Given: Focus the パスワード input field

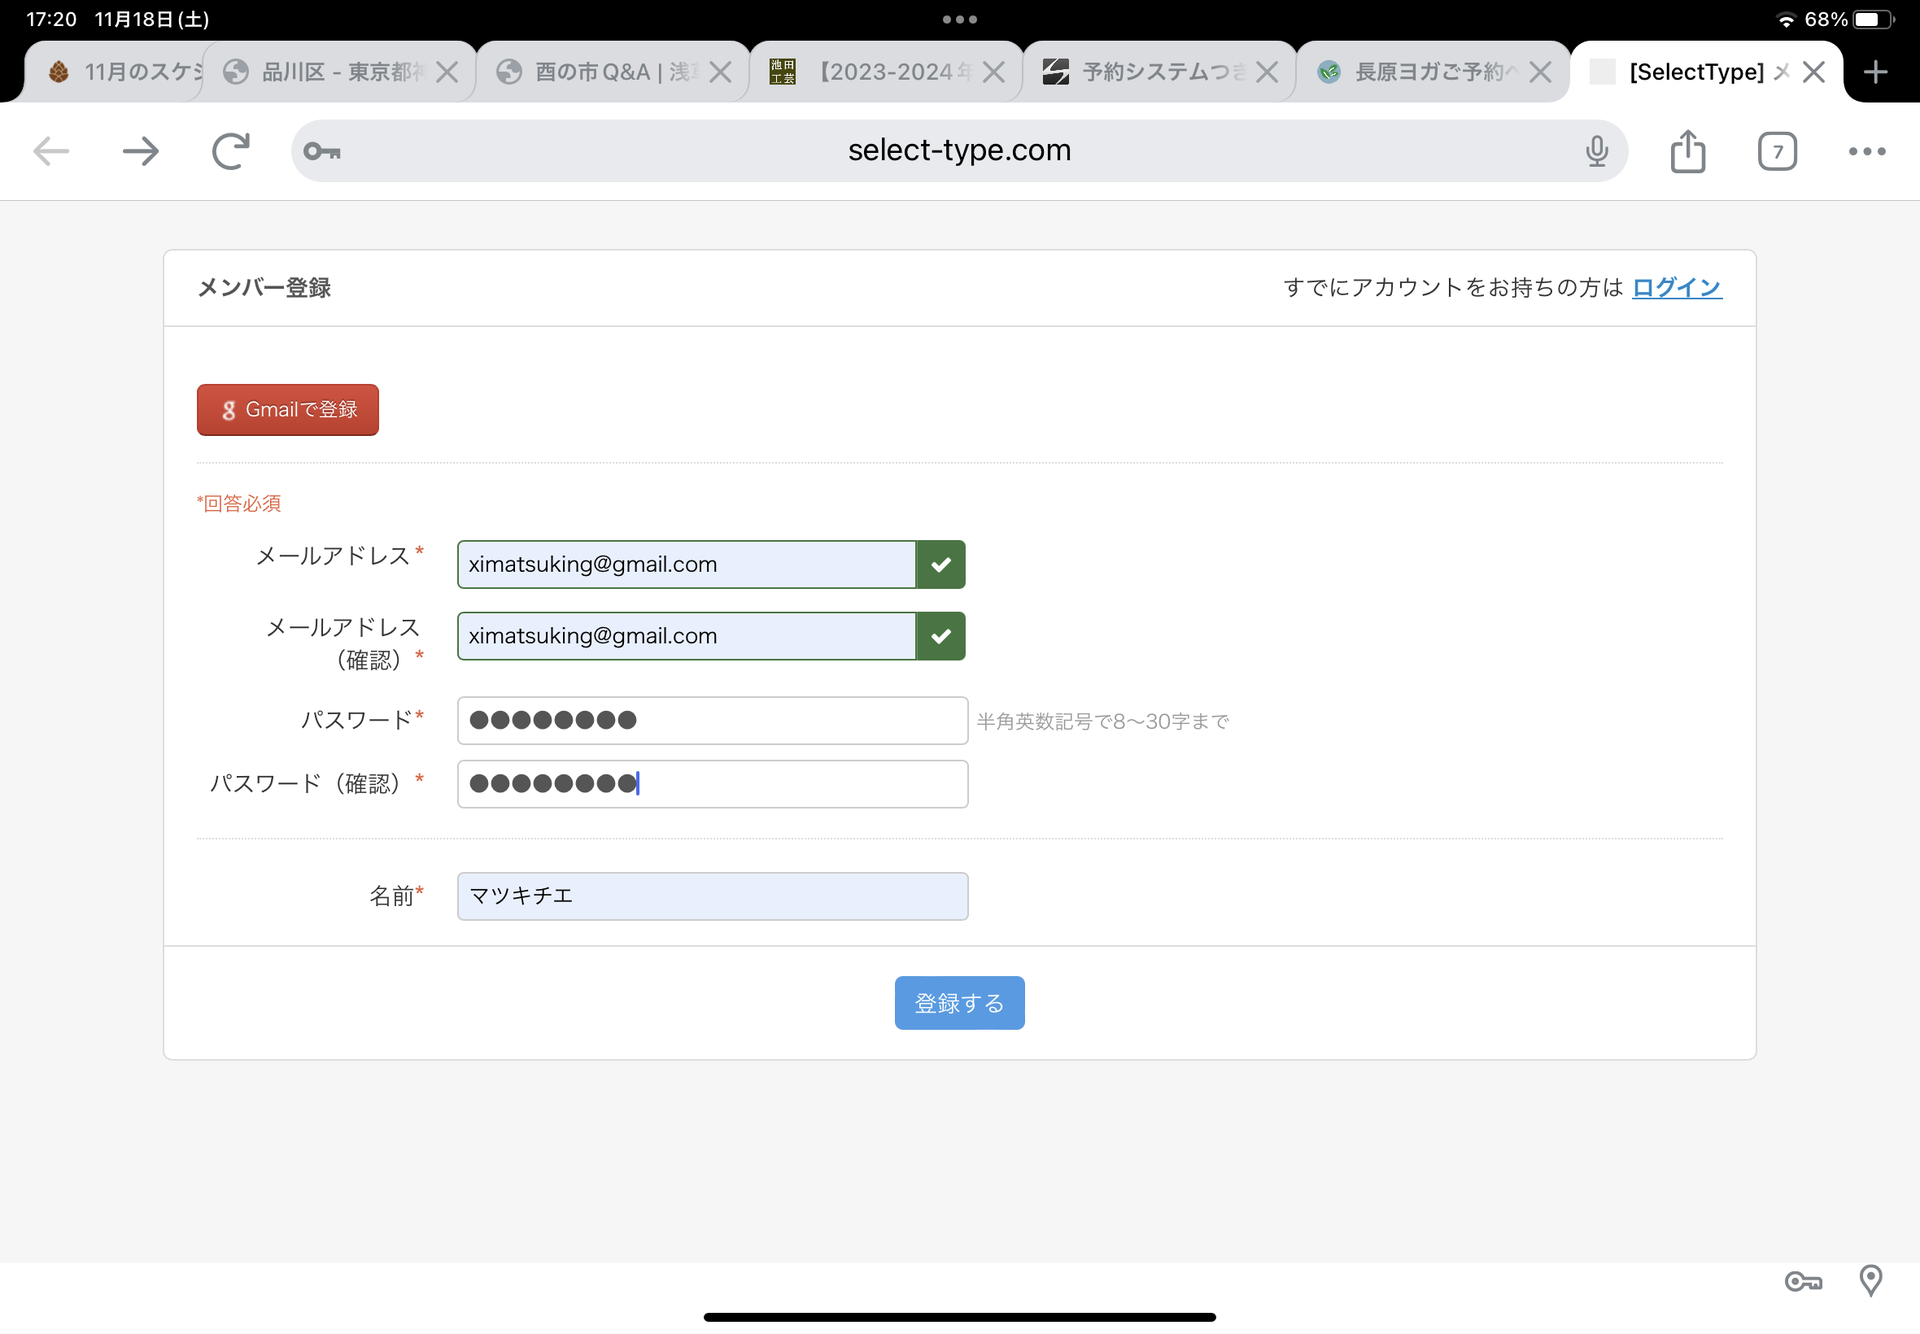Looking at the screenshot, I should pos(712,720).
